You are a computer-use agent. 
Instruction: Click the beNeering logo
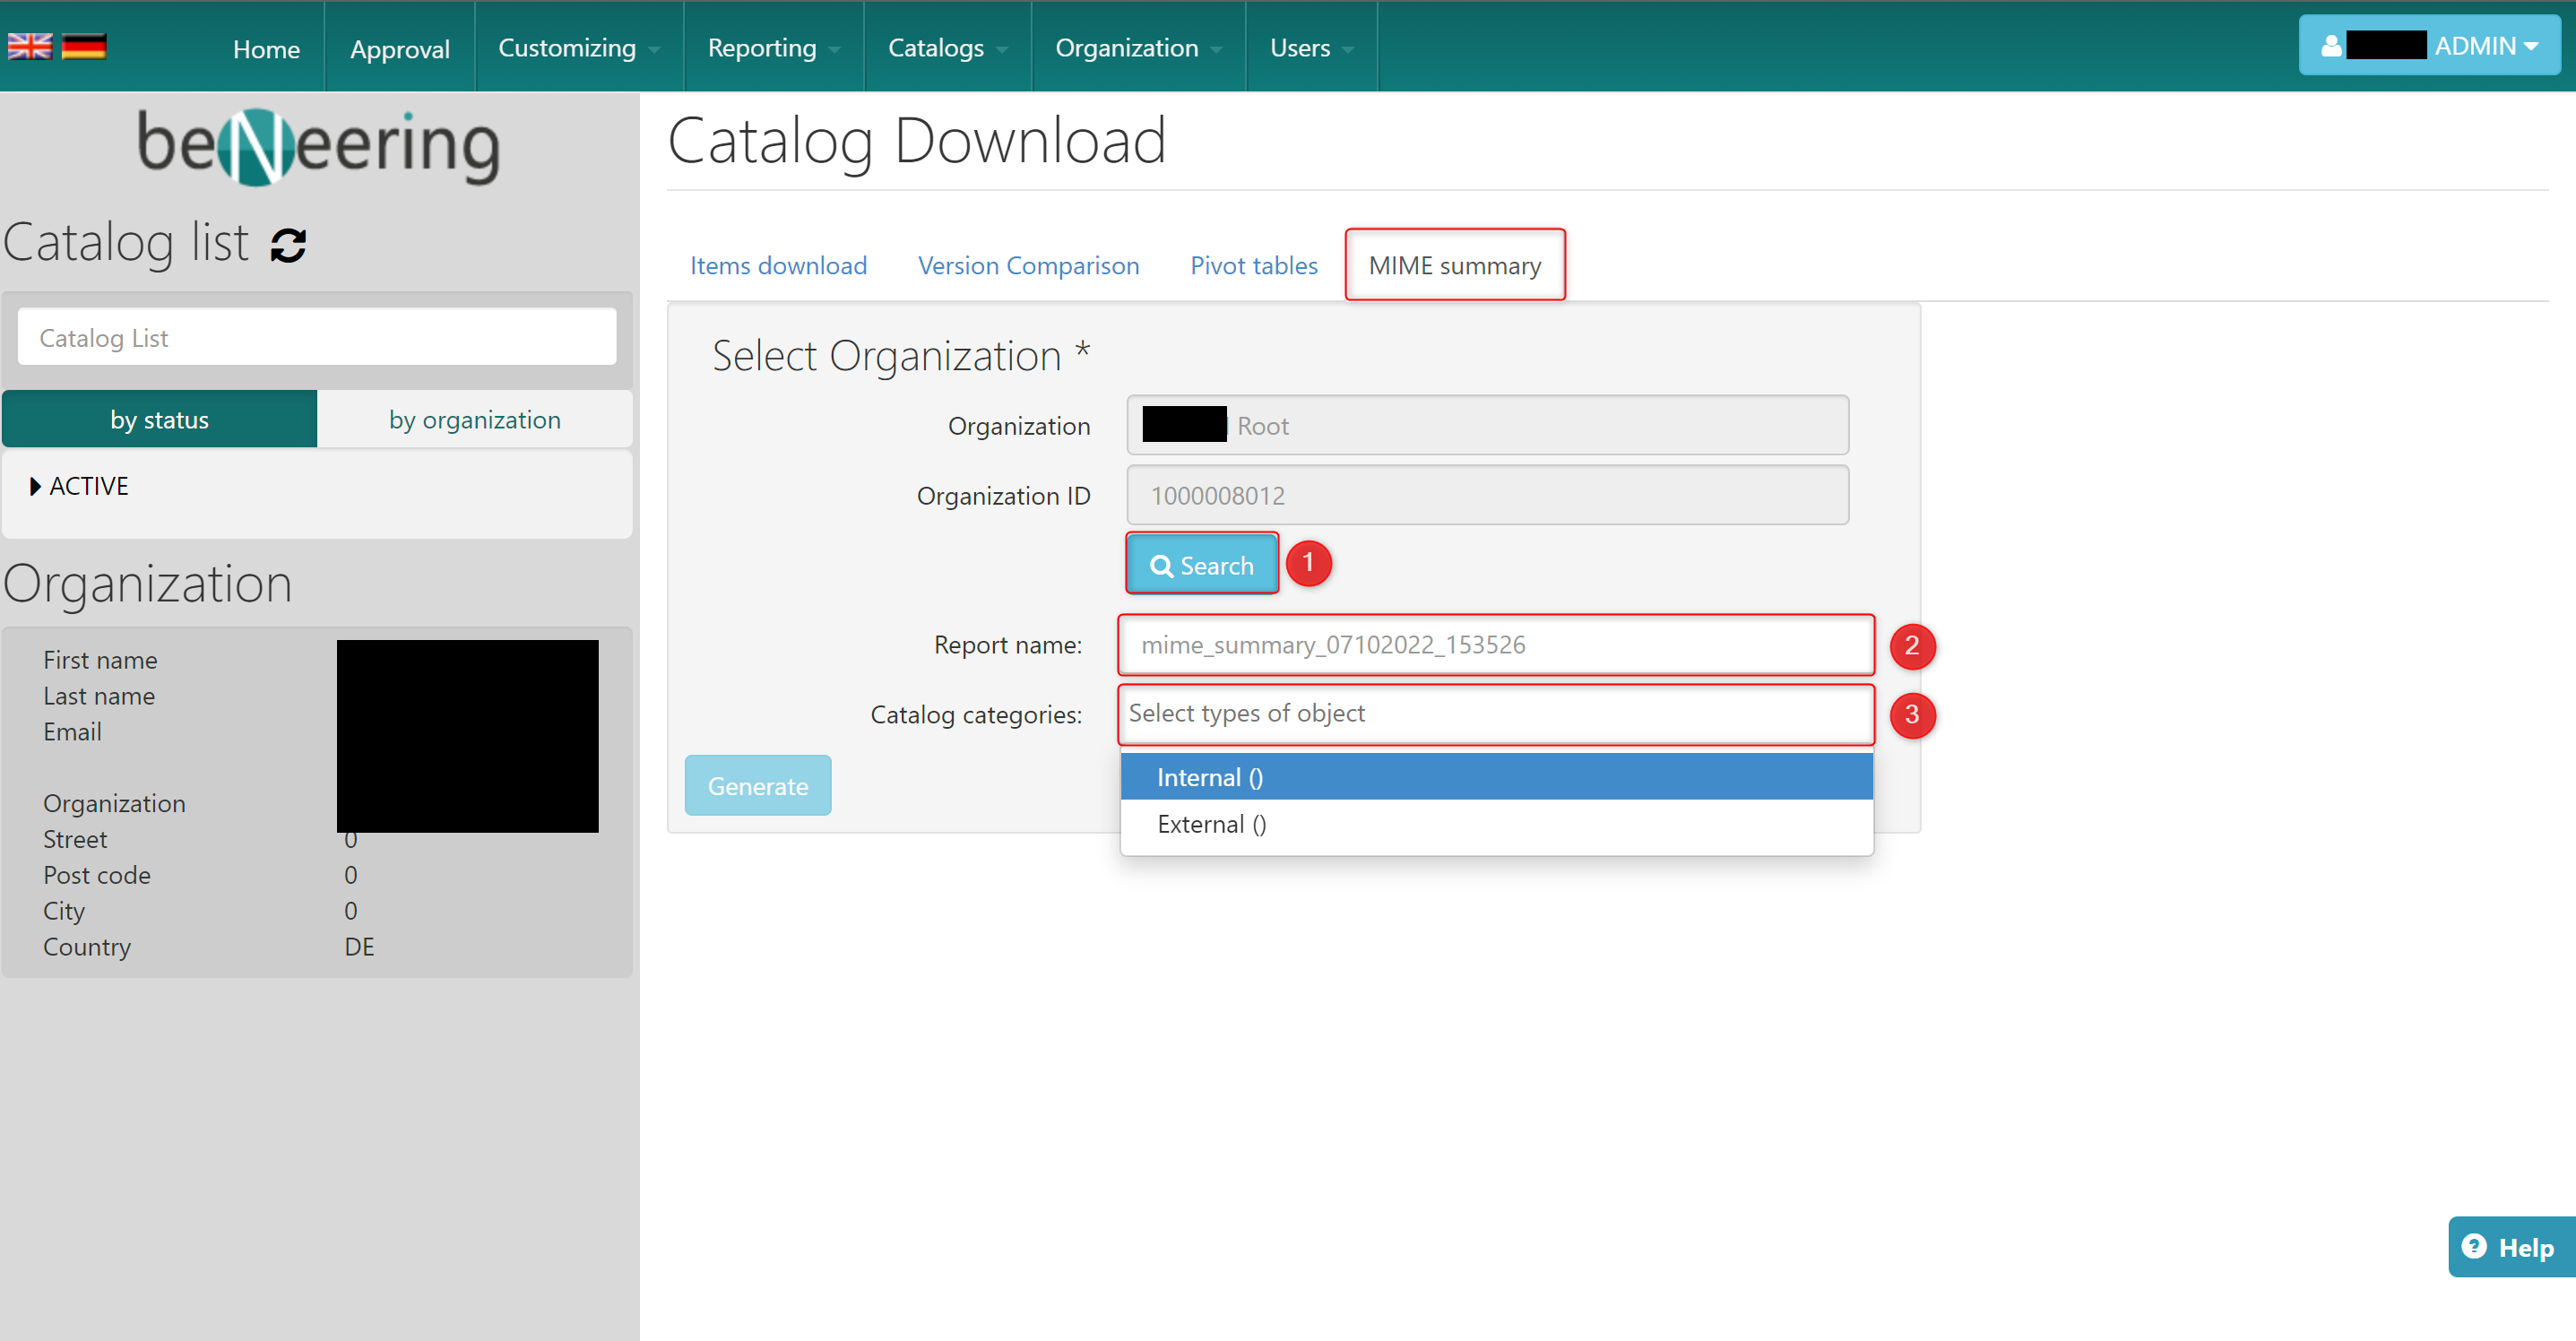(318, 146)
